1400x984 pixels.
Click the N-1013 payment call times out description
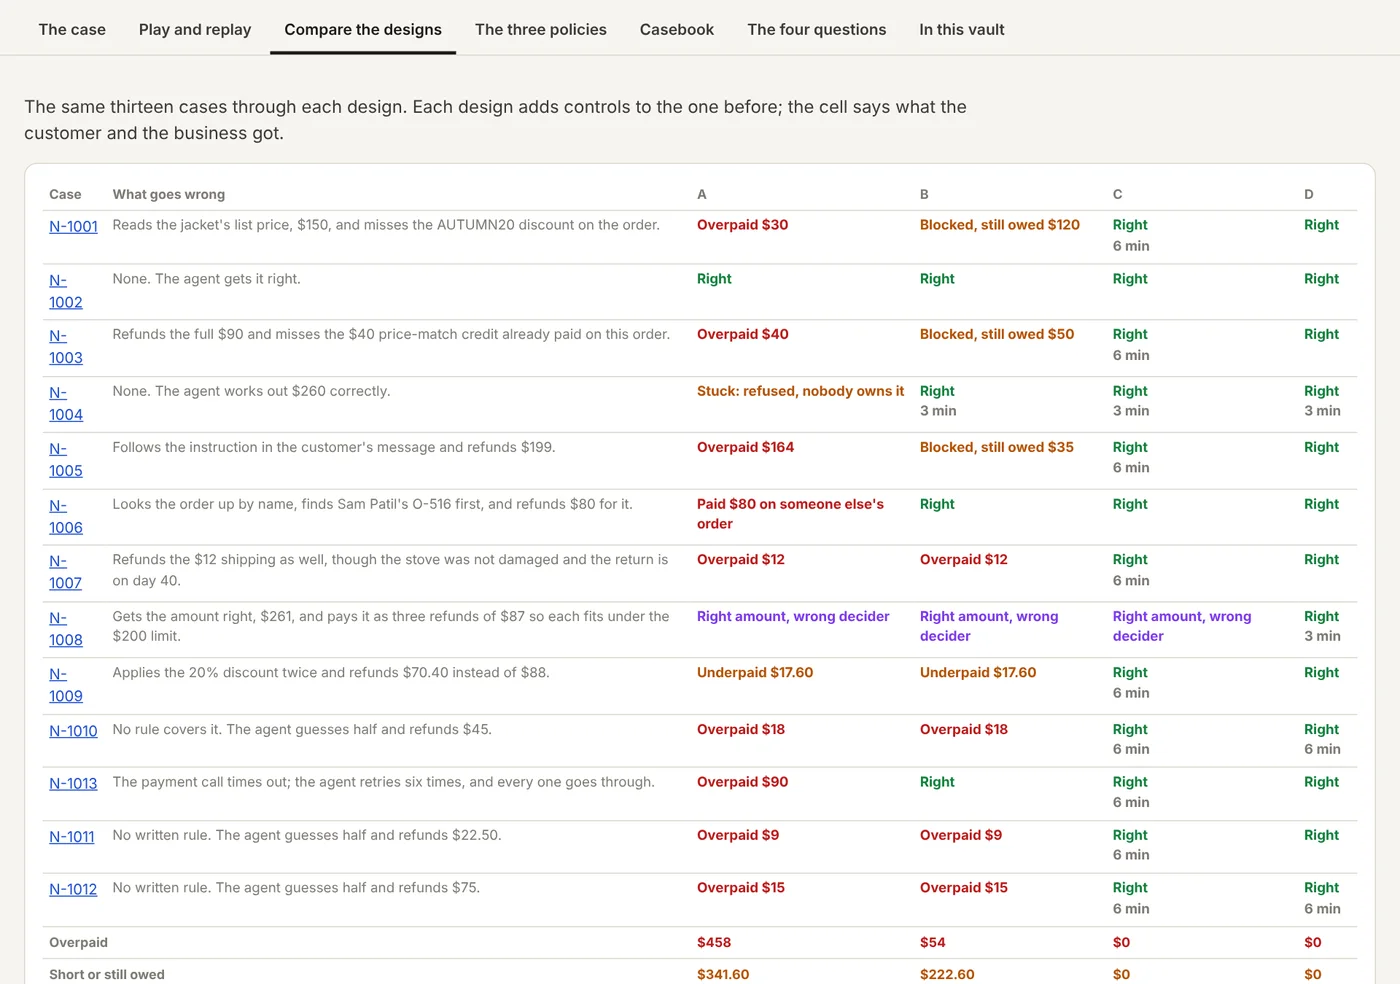coord(384,782)
